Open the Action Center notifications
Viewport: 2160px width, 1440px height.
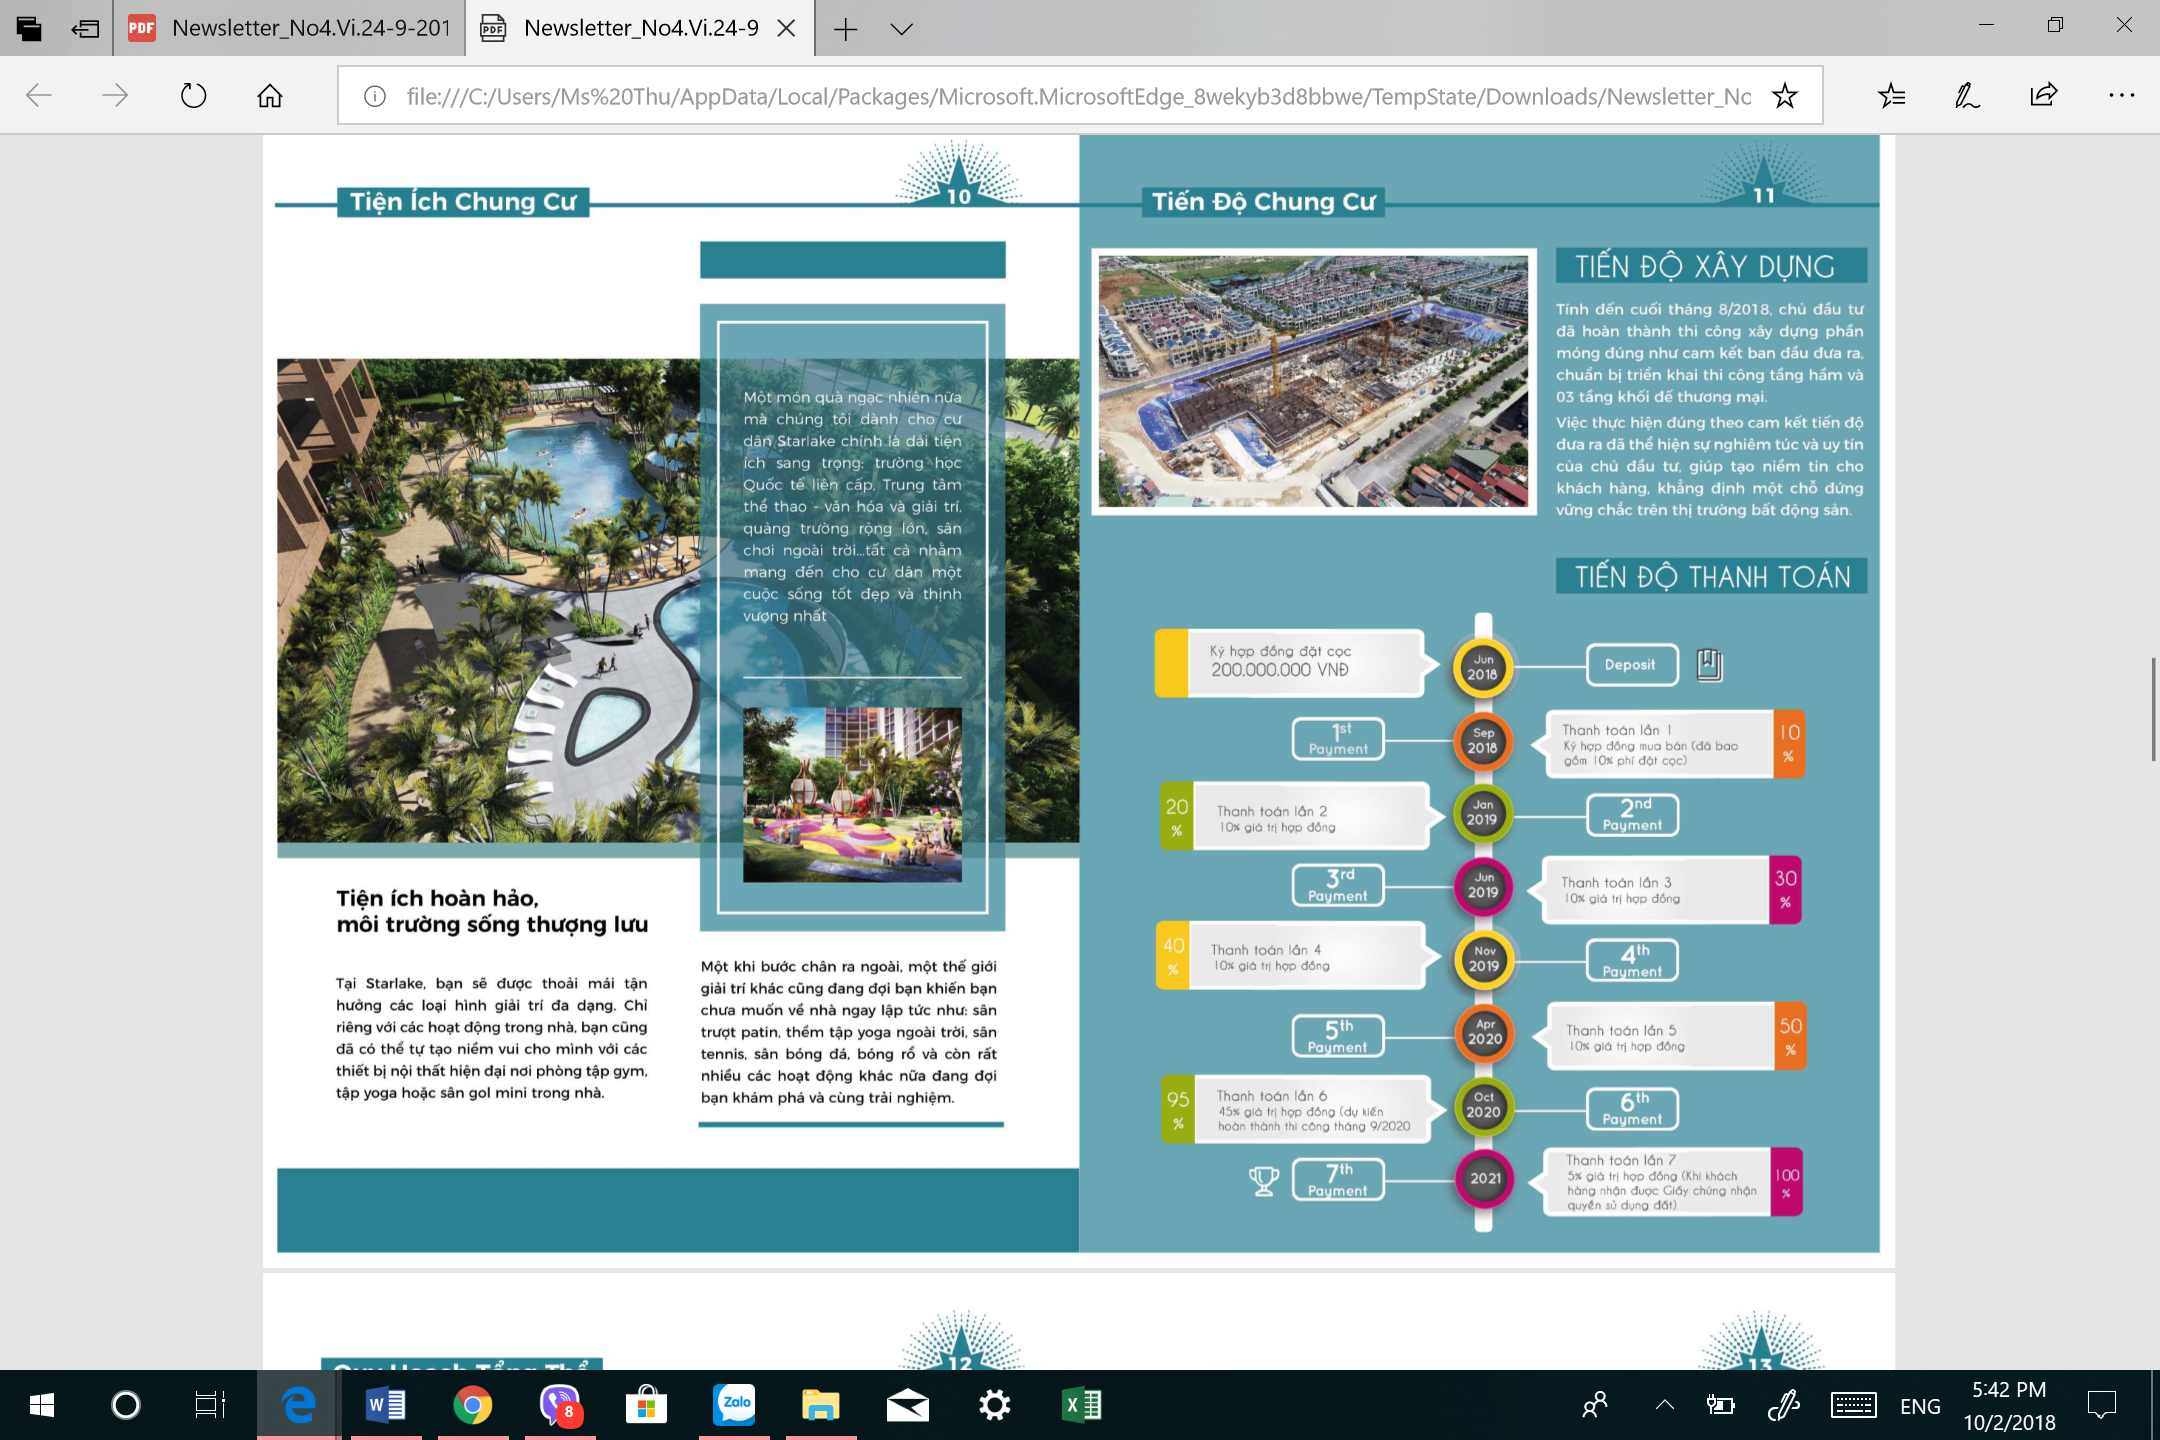[x=2102, y=1405]
